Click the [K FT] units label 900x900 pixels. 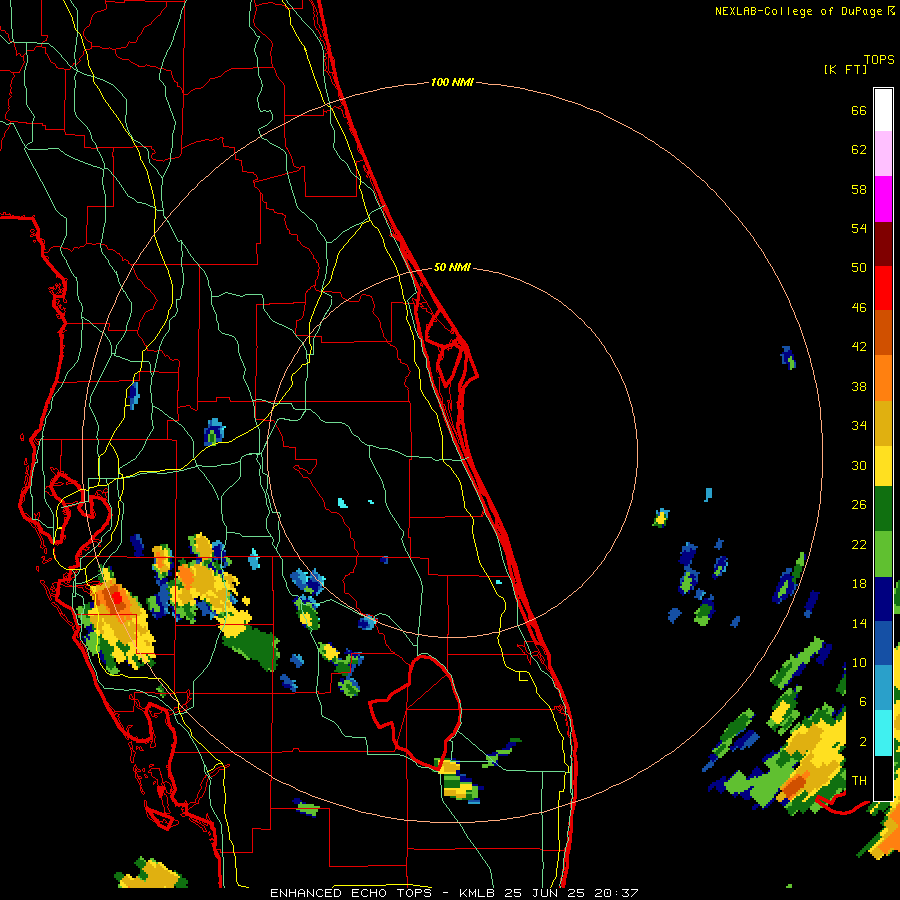point(845,69)
